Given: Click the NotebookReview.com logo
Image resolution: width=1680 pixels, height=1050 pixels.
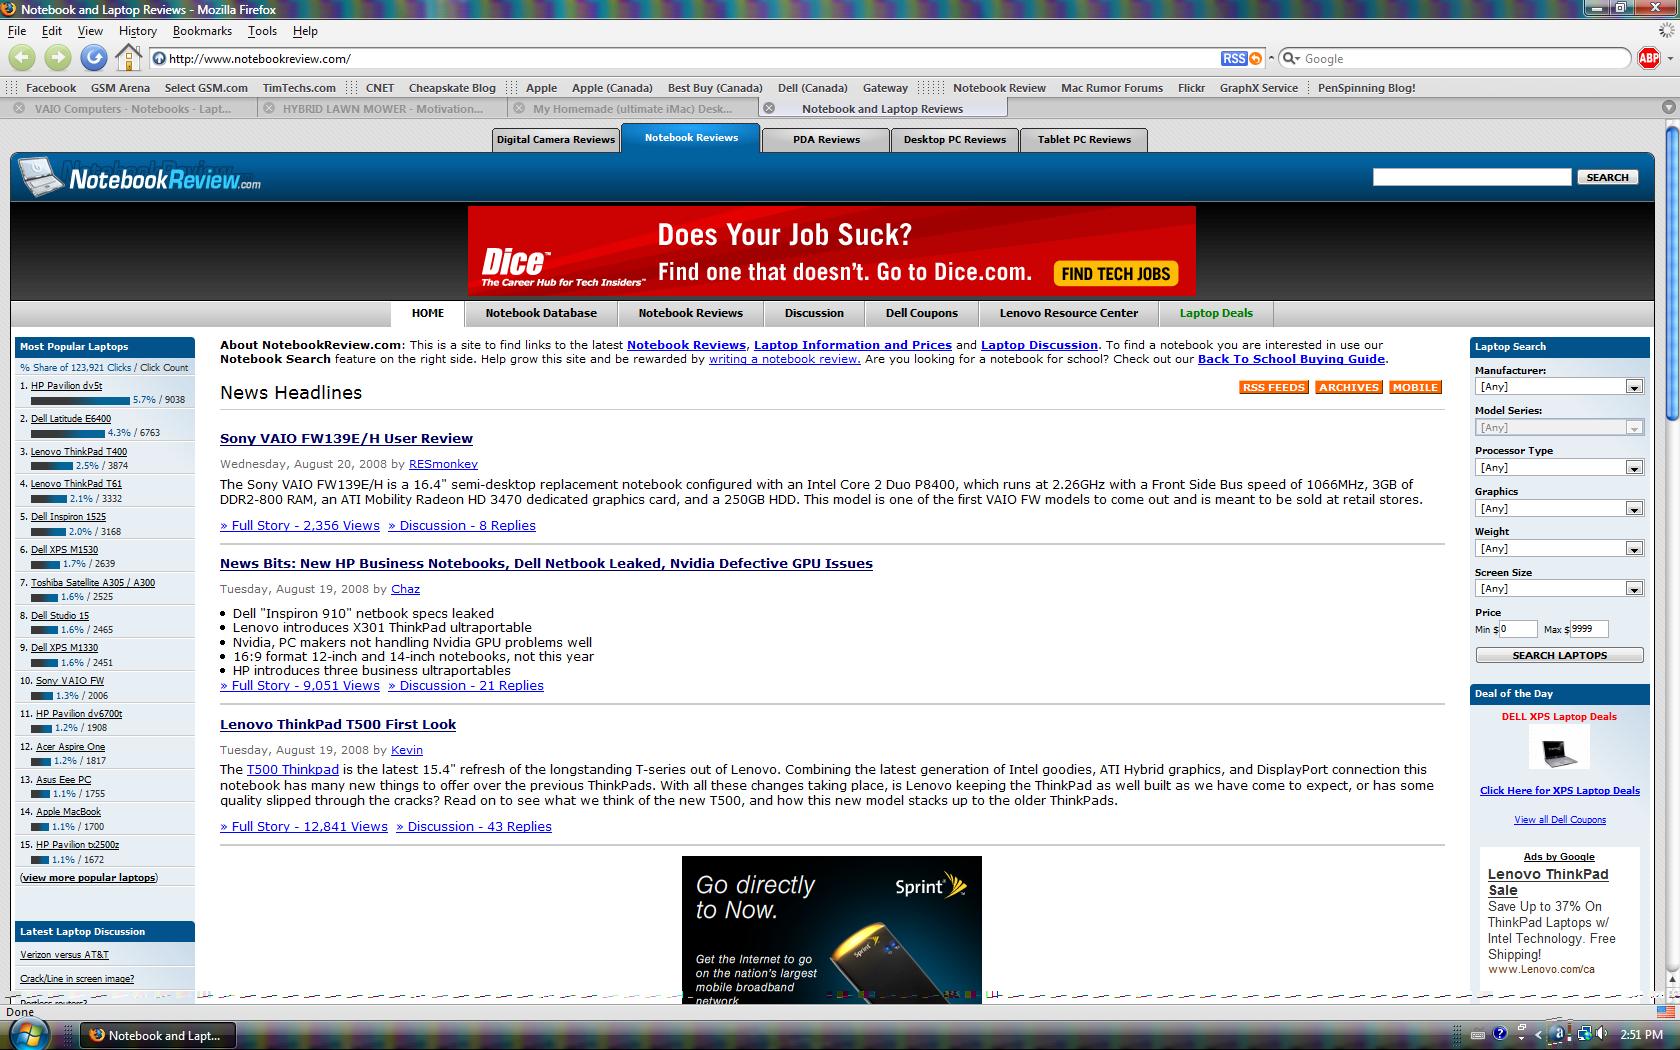Looking at the screenshot, I should coord(140,178).
